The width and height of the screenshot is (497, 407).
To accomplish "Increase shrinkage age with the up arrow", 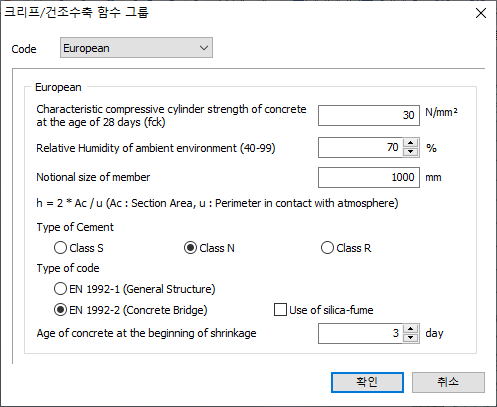I will [x=411, y=329].
